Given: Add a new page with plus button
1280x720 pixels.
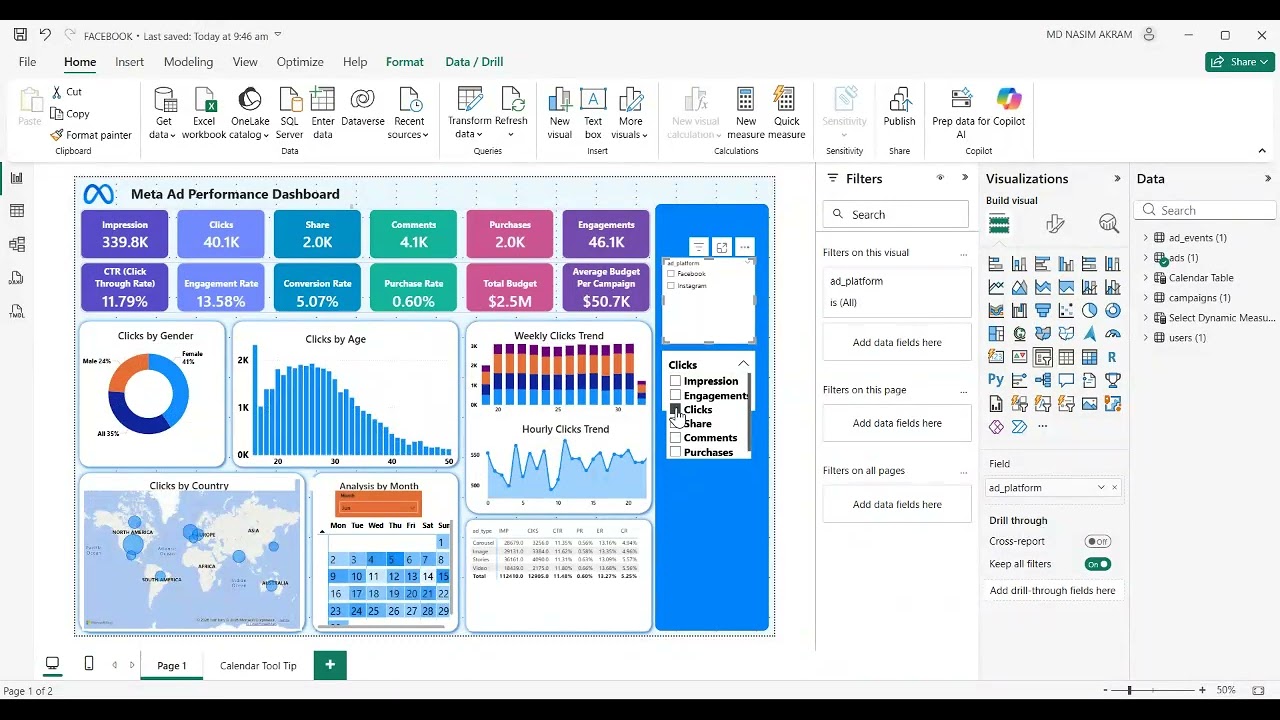Looking at the screenshot, I should tap(329, 664).
